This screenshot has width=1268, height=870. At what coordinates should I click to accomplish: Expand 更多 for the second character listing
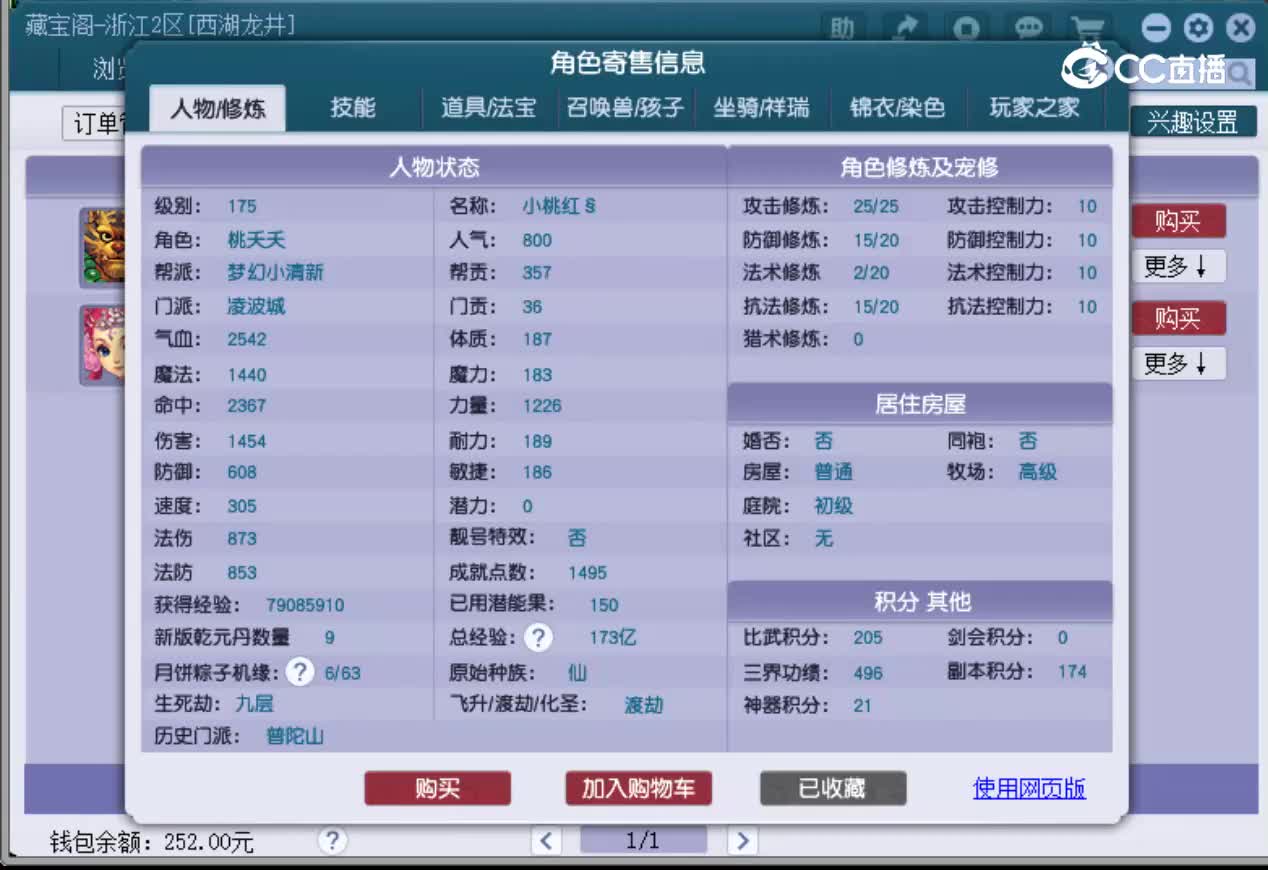click(x=1178, y=363)
